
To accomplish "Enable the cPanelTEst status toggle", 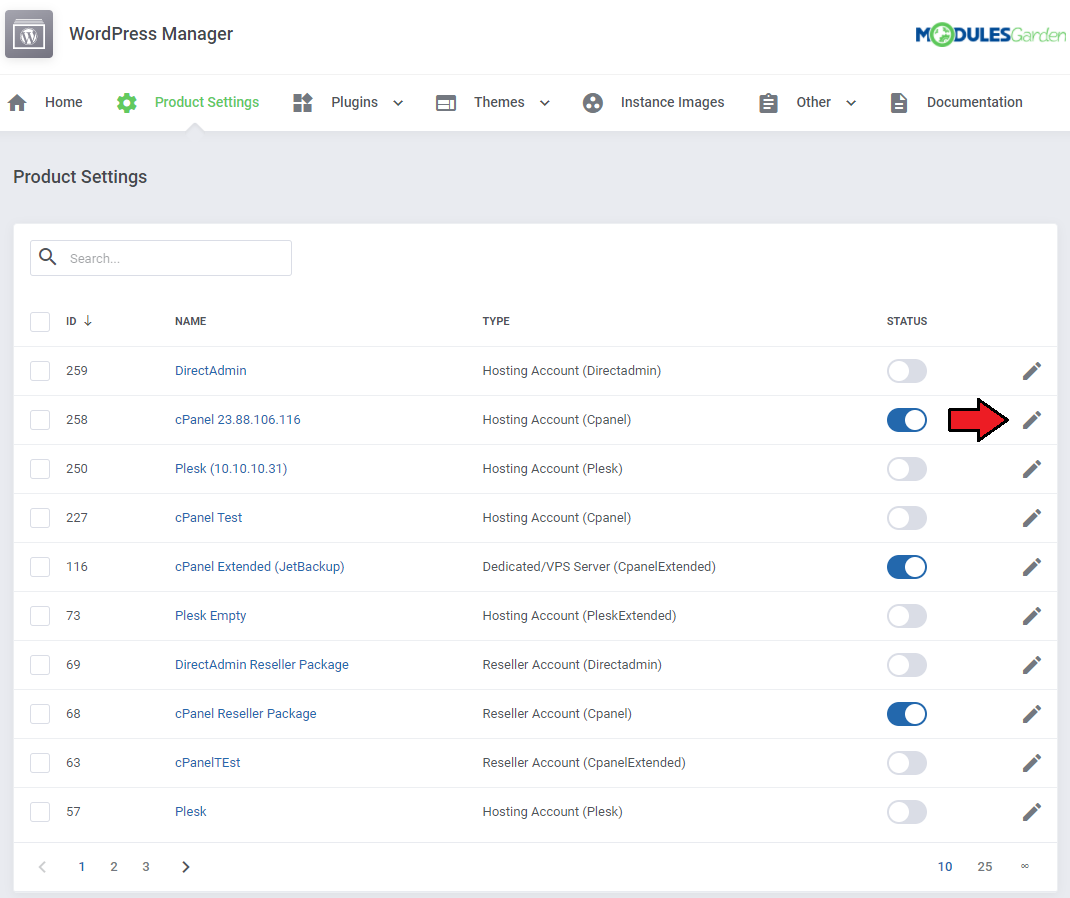I will (x=906, y=763).
